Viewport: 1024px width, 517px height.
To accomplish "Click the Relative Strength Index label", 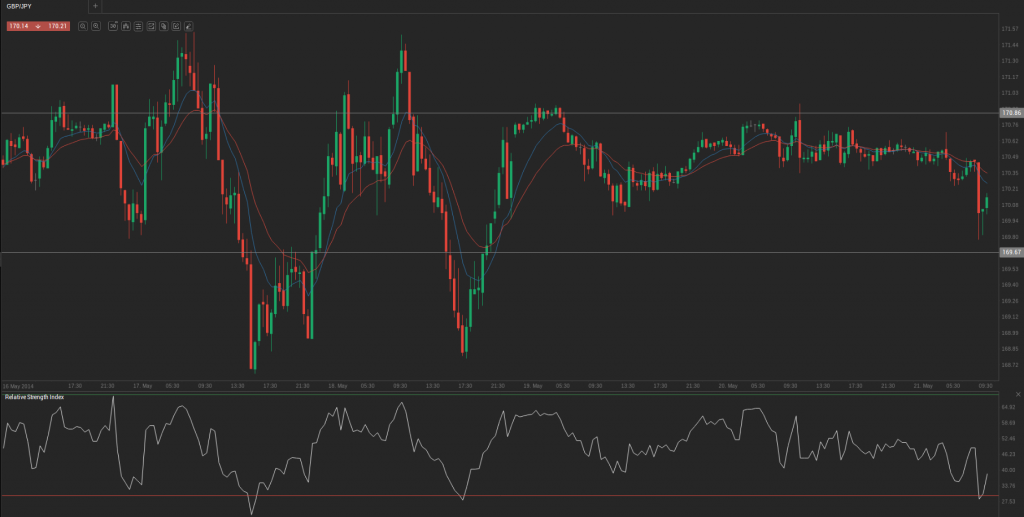I will [x=34, y=397].
